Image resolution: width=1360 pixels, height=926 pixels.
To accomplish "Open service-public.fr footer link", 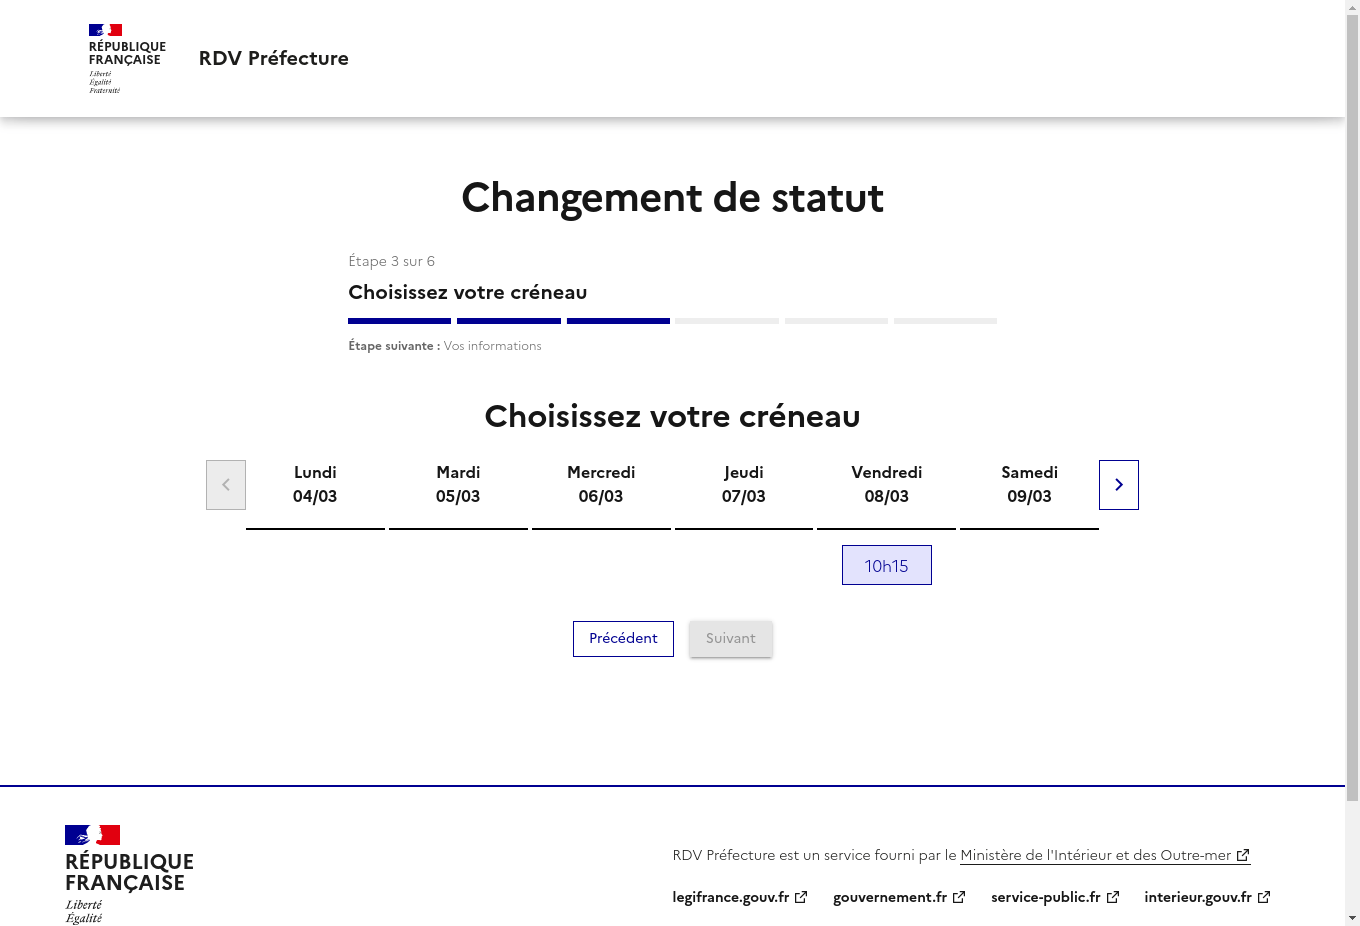I will [x=1055, y=897].
